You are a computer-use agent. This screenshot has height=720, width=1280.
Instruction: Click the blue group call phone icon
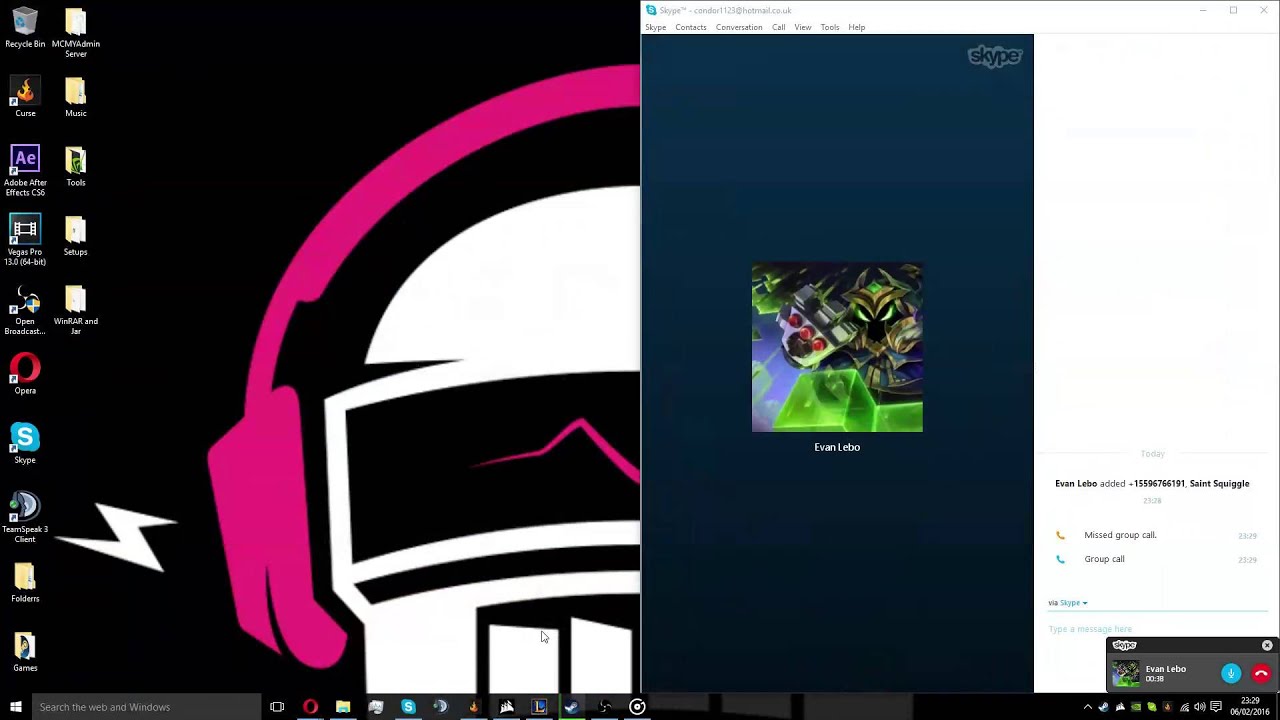(x=1060, y=559)
